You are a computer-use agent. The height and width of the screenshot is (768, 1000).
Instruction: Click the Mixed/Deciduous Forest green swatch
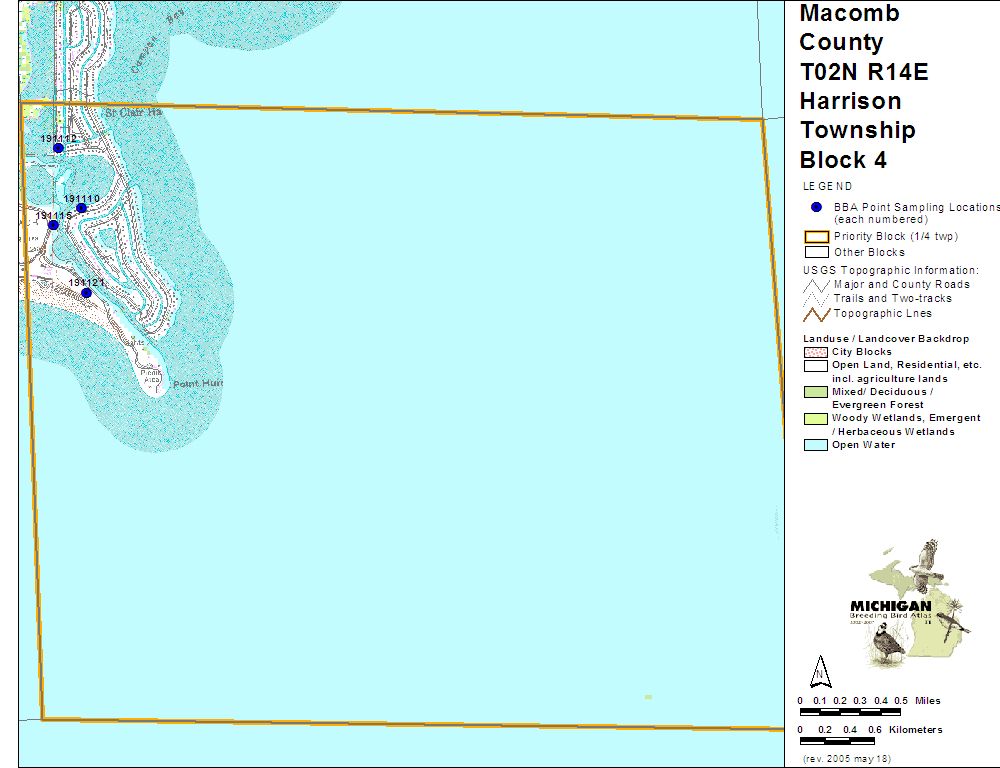(x=816, y=392)
